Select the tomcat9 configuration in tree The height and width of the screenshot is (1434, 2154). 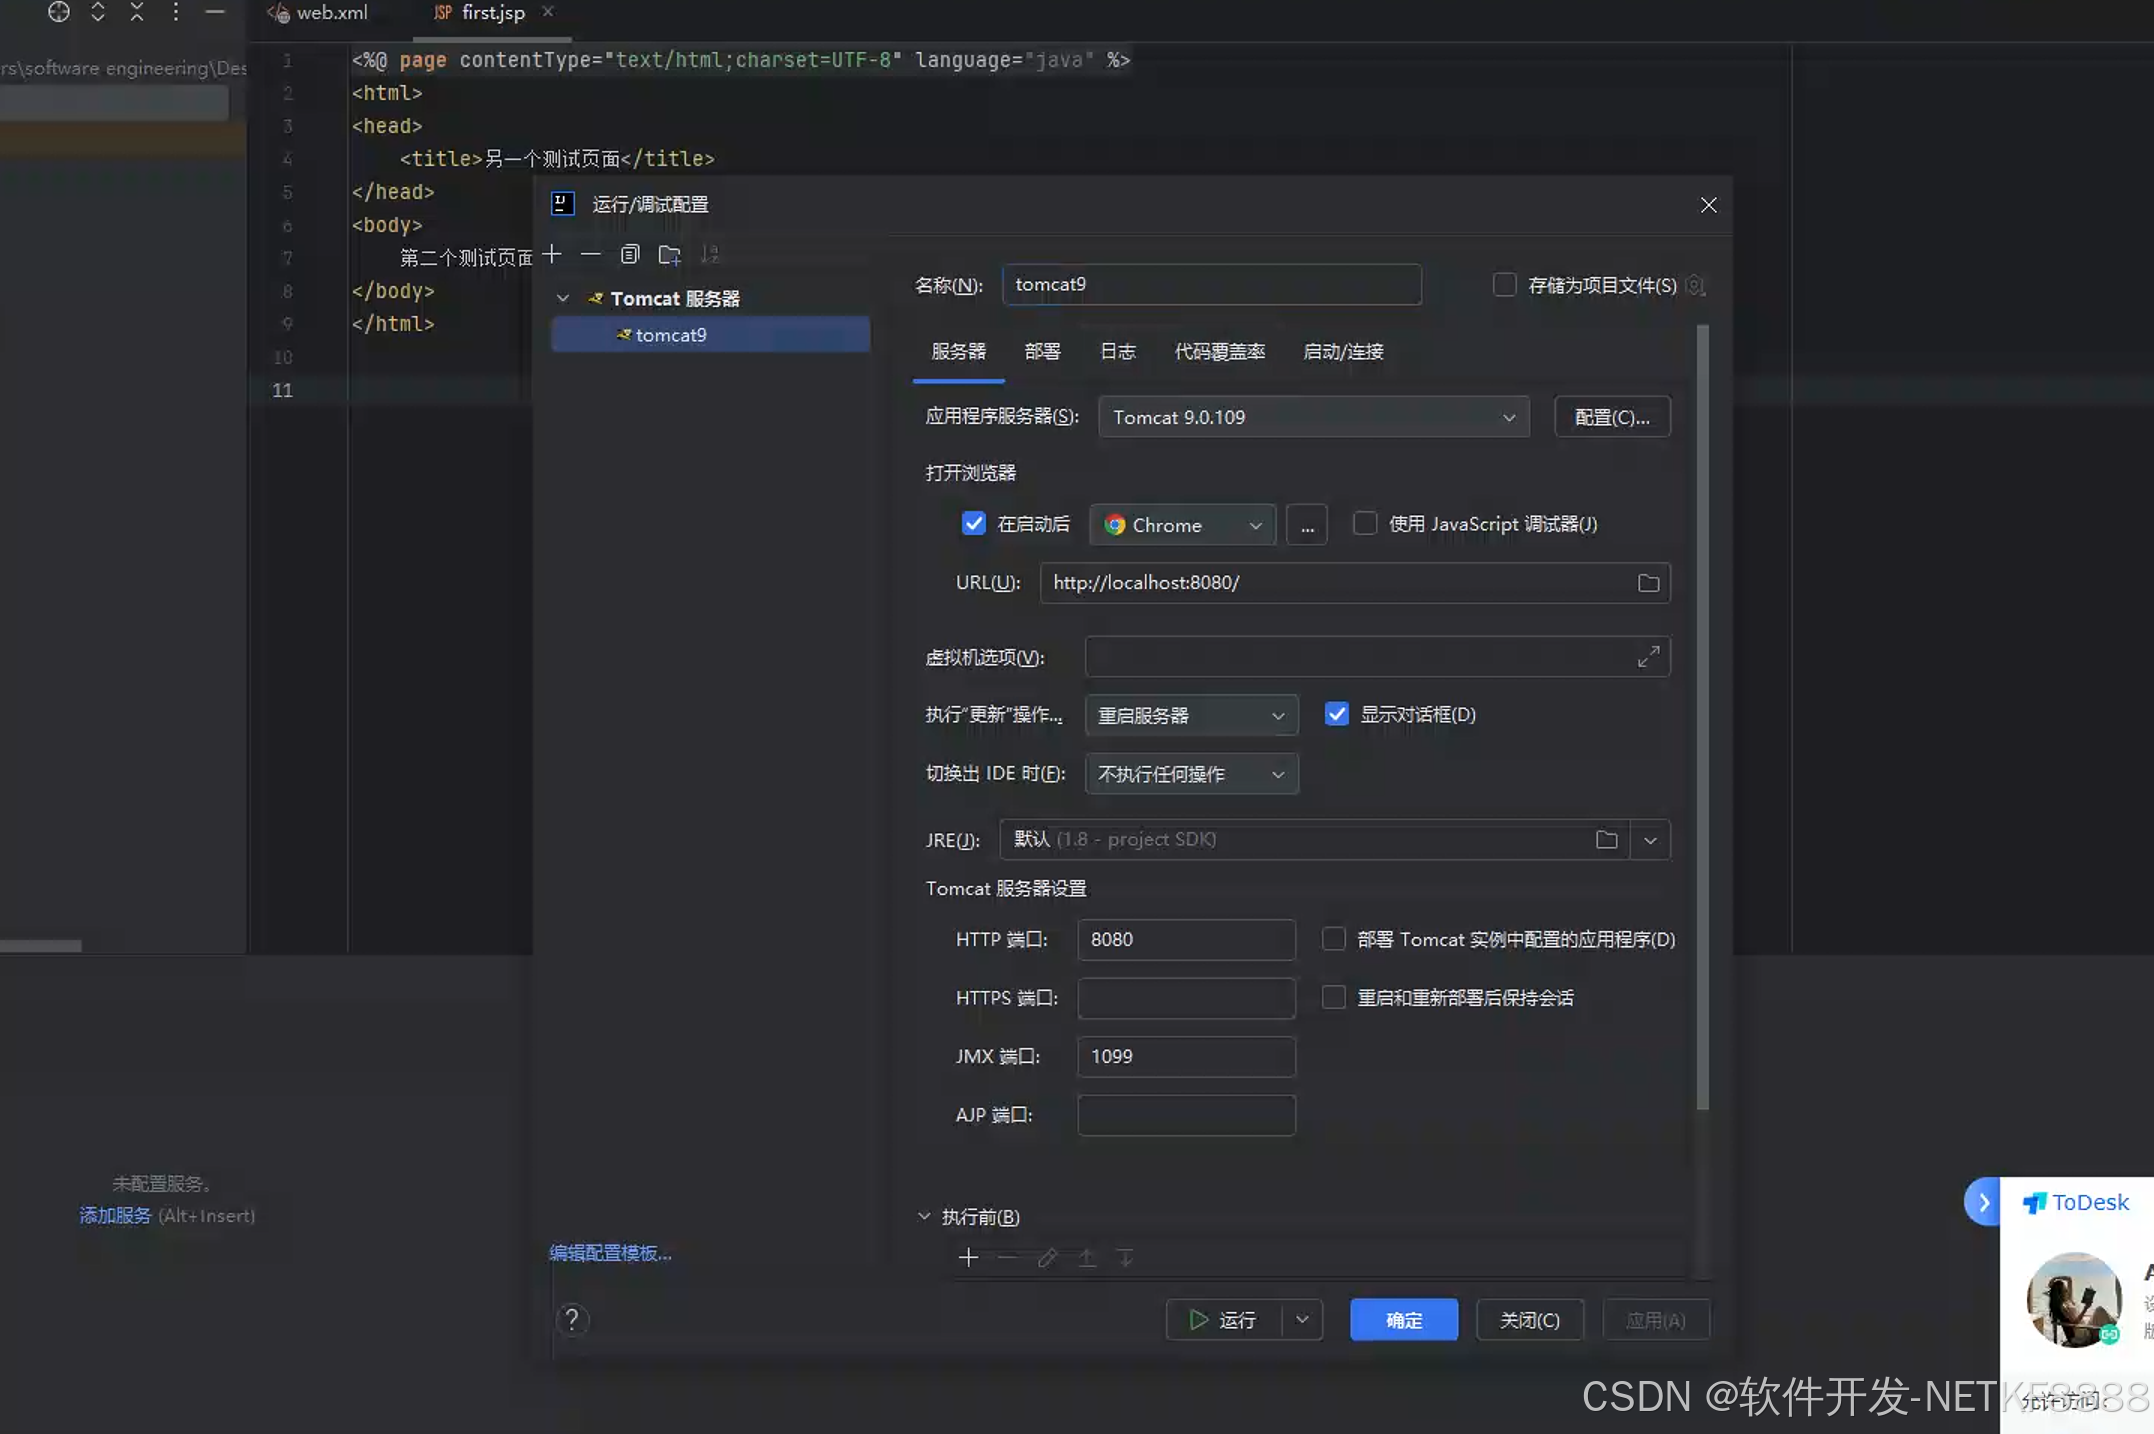pyautogui.click(x=710, y=335)
